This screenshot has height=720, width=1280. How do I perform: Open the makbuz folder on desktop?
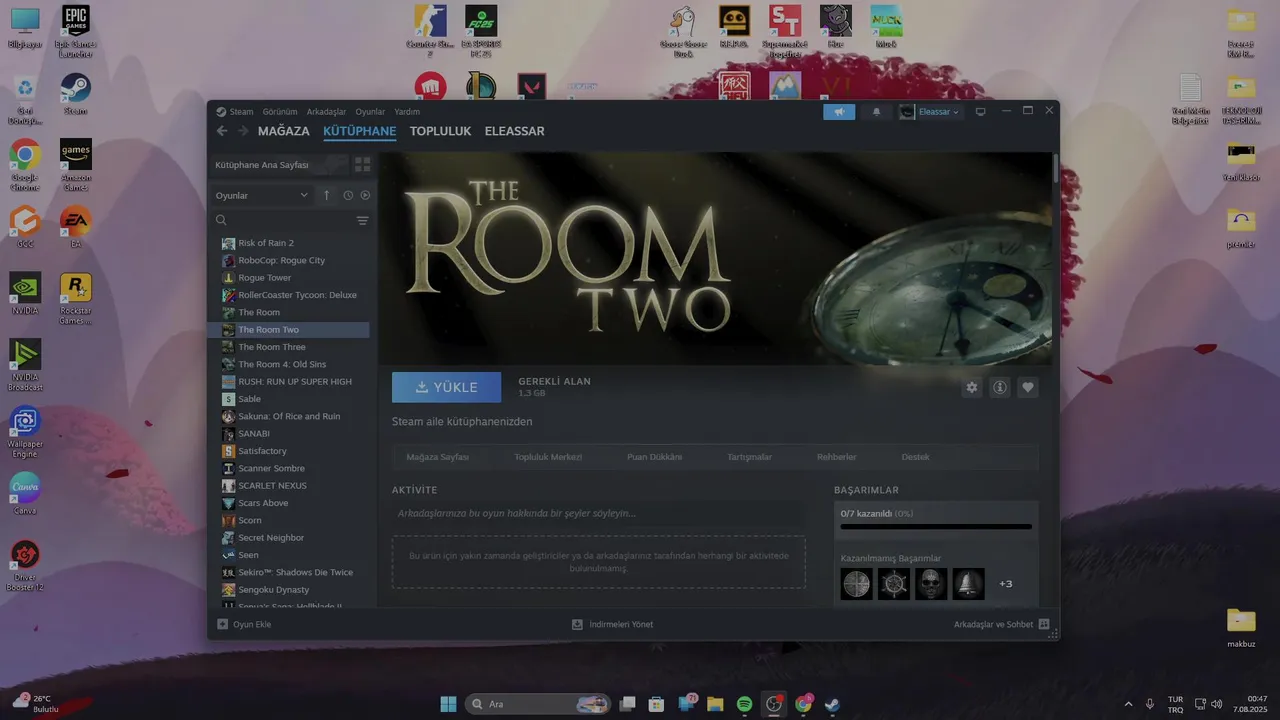(x=1241, y=628)
